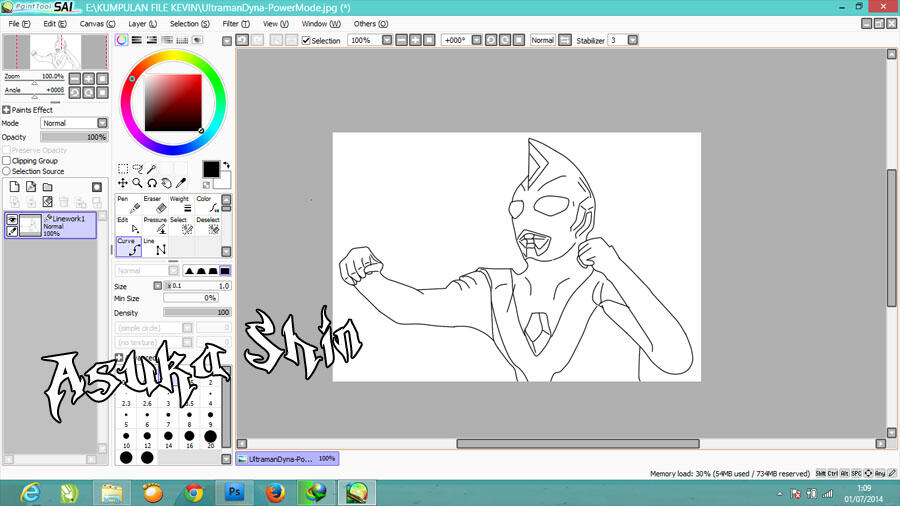
Task: Select the Eraser linework tool
Action: point(155,204)
